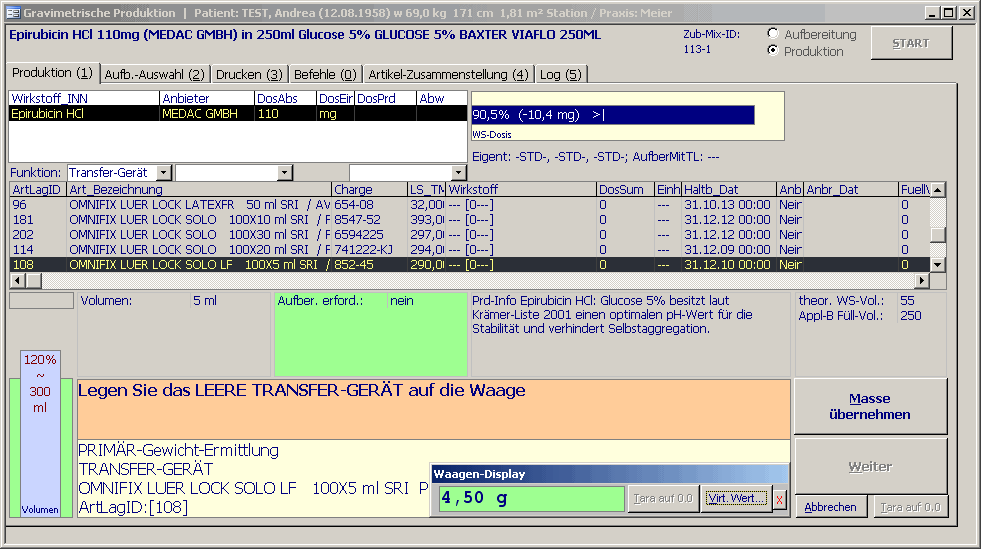Open the Aufb.-Auswahl (2) tab

coord(154,74)
